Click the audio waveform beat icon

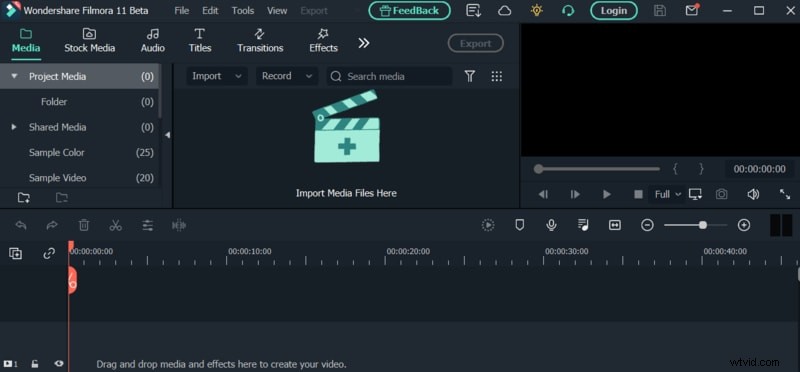point(179,225)
